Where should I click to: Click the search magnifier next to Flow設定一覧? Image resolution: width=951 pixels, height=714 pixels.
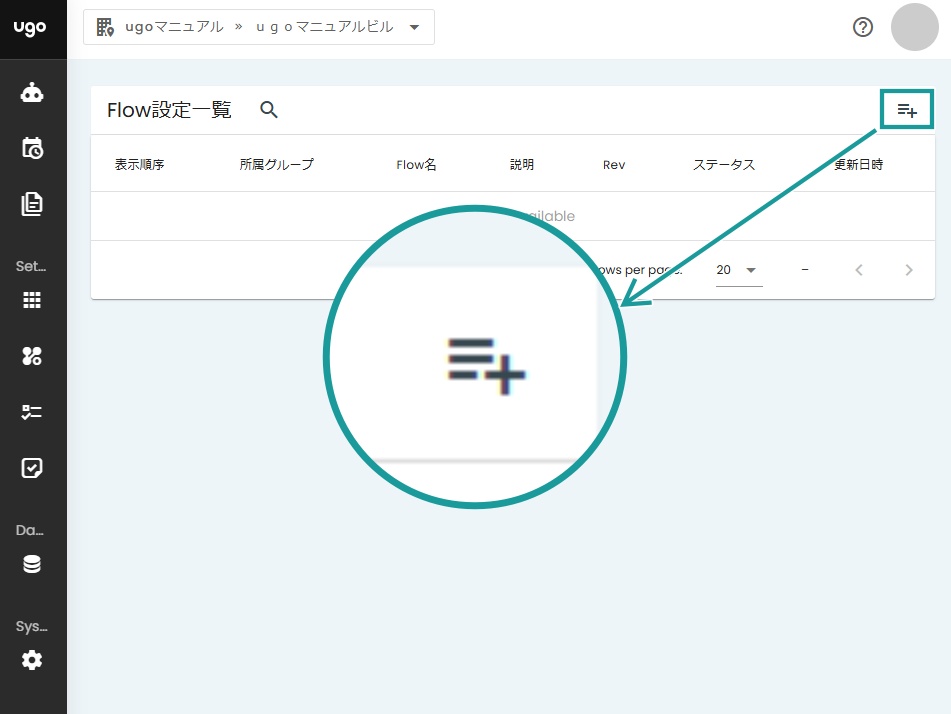click(x=268, y=110)
